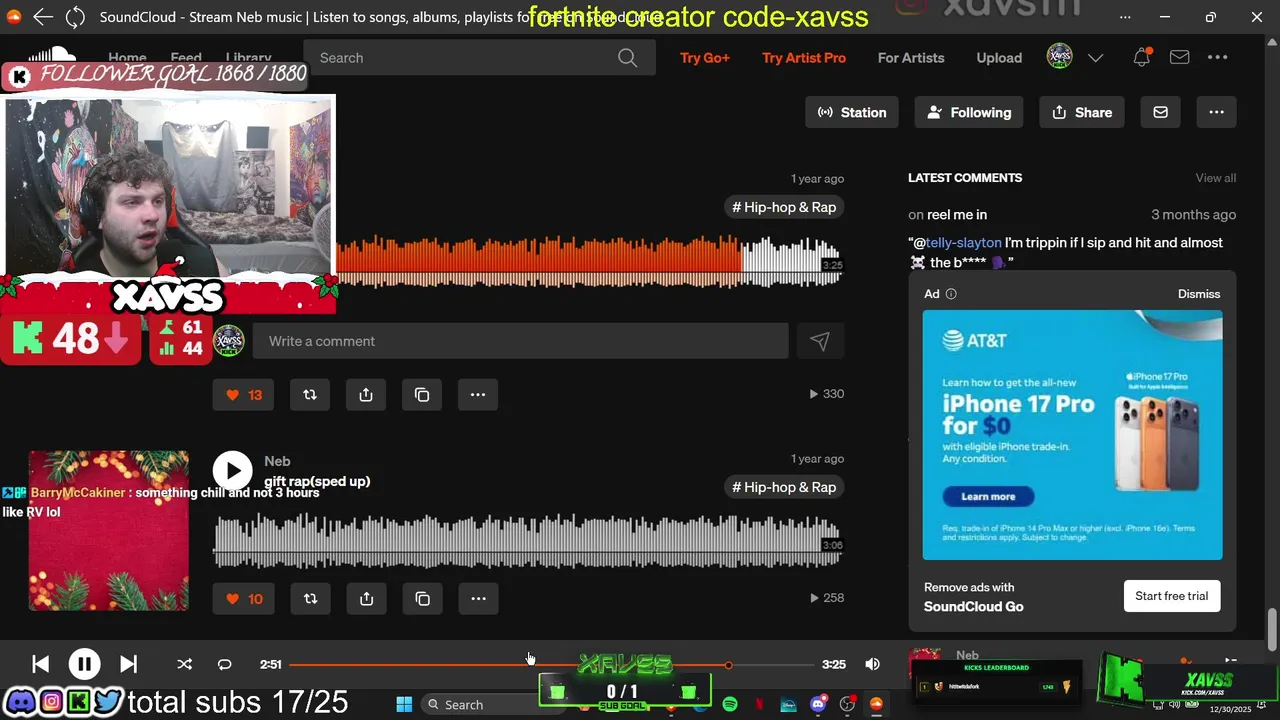This screenshot has height=720, width=1280.
Task: Click the search magnifier icon in SoundCloud
Action: coord(627,58)
